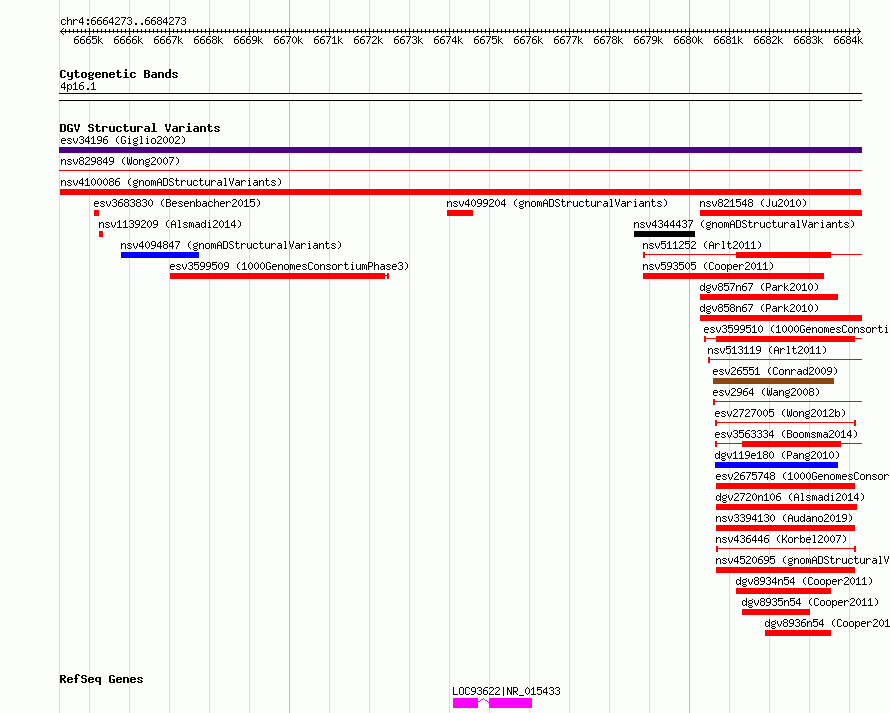Select the blue dgv119e180 variant bar
The width and height of the screenshot is (890, 713).
pos(776,465)
